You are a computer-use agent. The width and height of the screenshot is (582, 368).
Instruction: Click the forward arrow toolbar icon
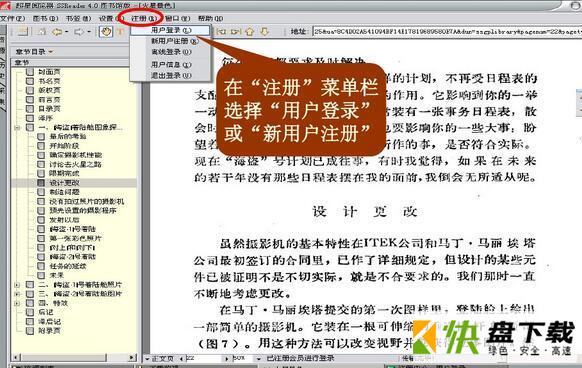click(x=79, y=32)
